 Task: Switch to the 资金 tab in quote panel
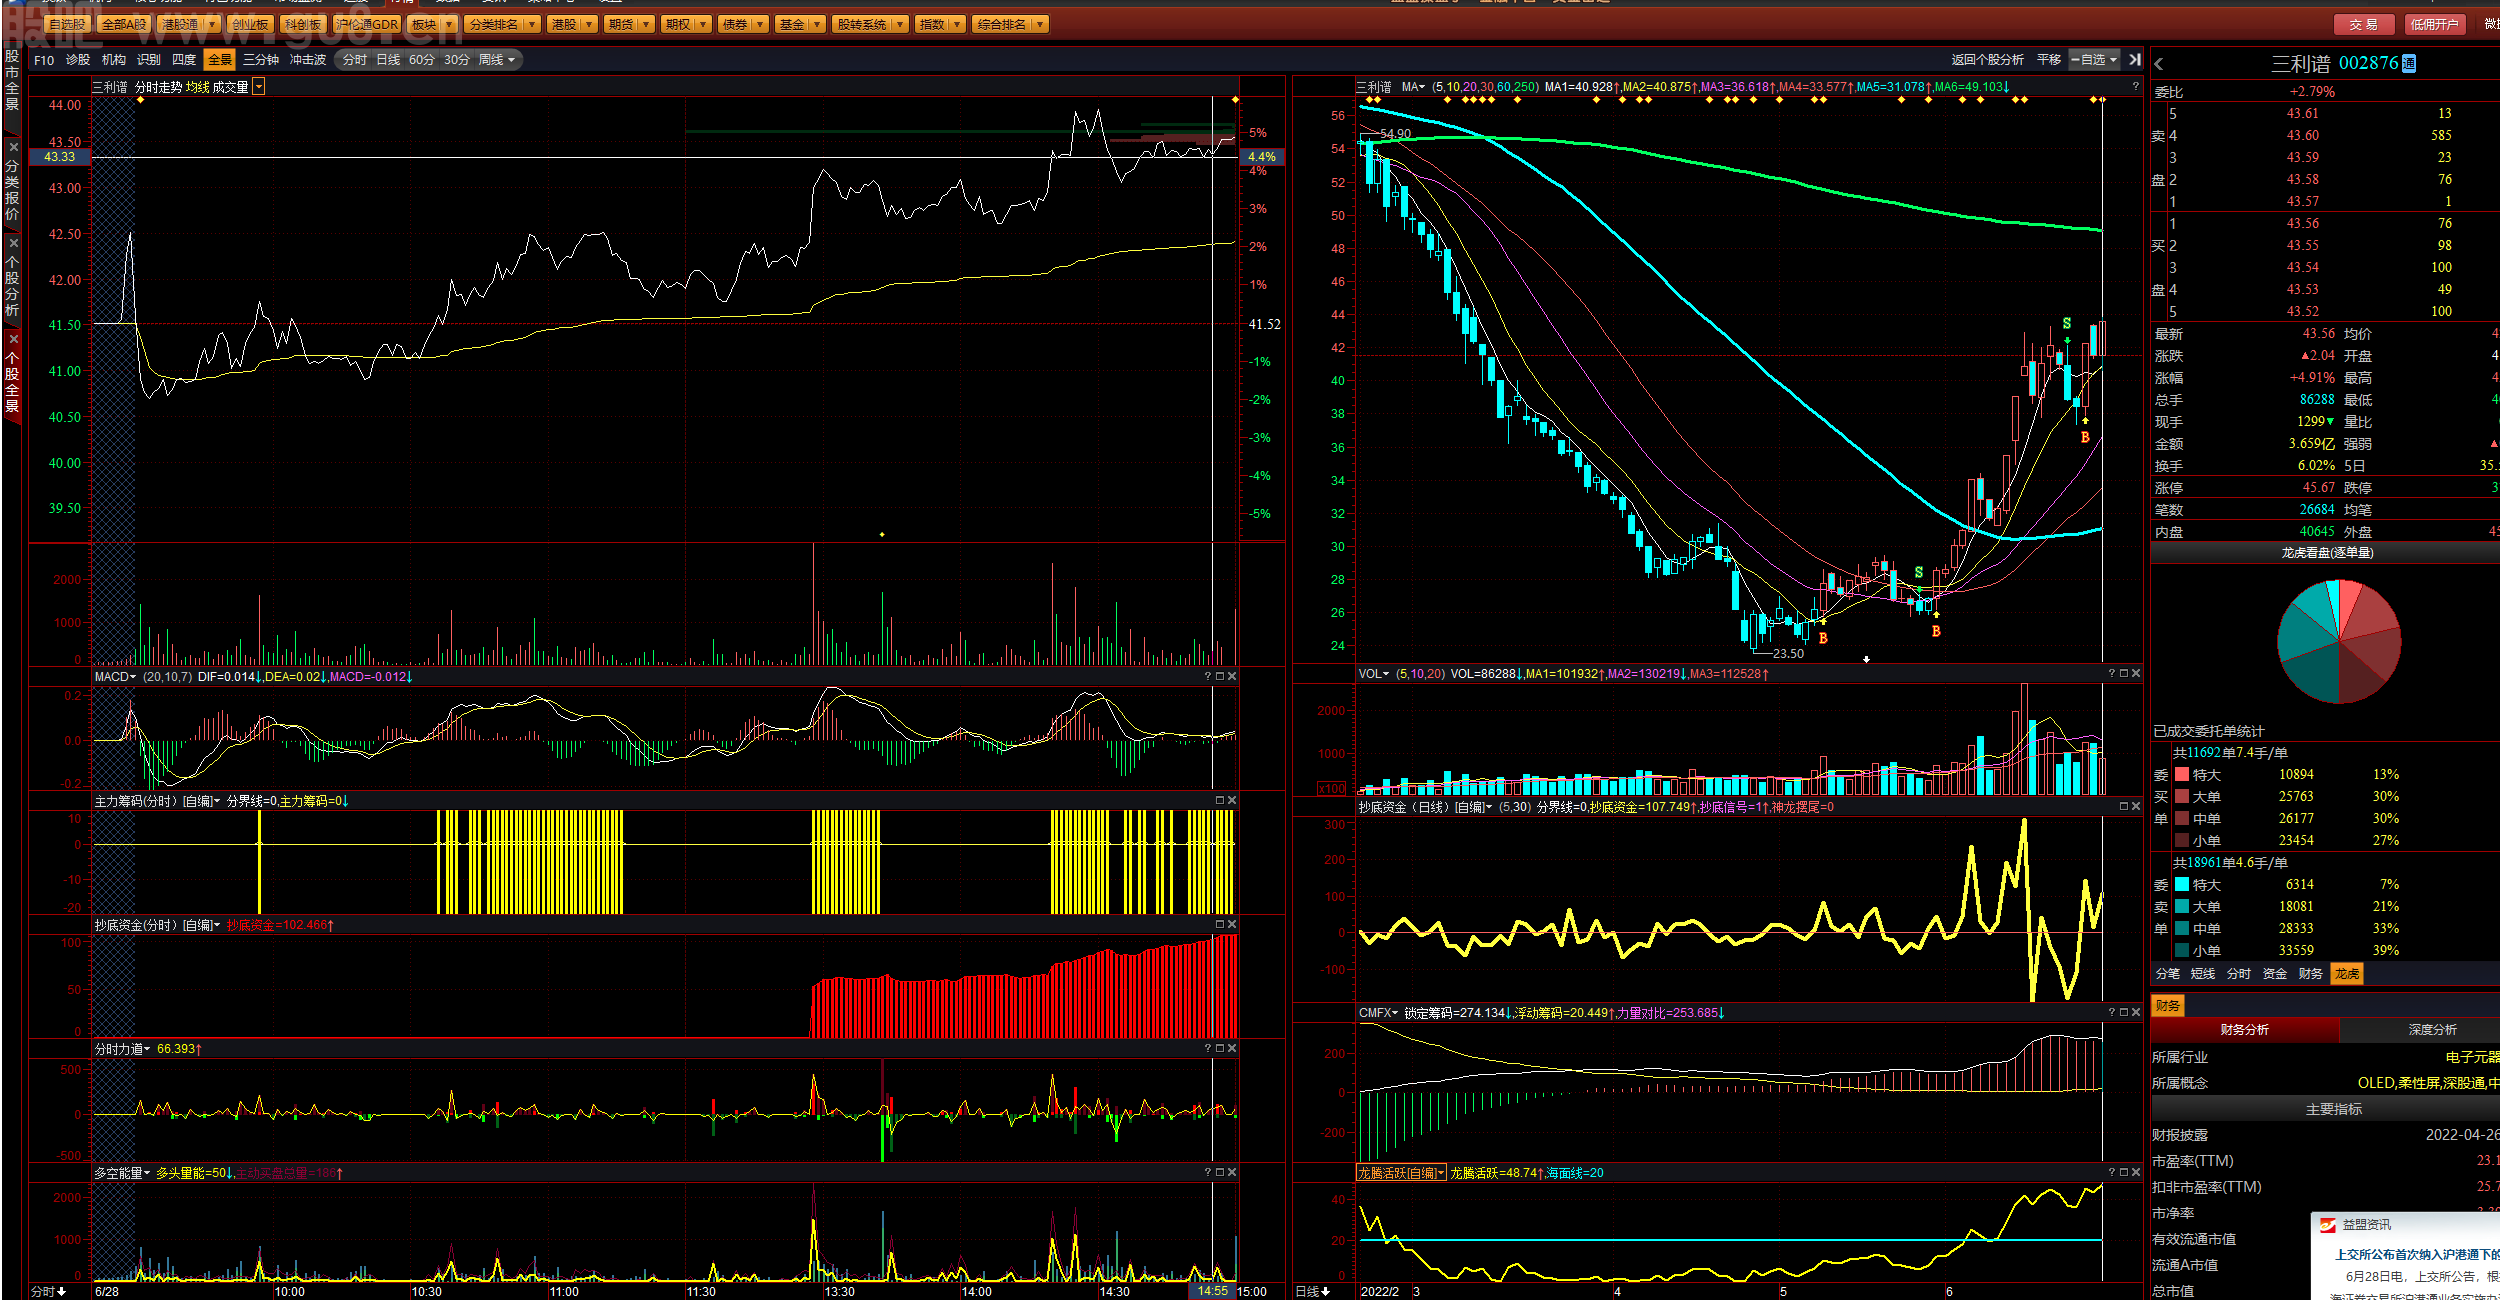(2274, 974)
